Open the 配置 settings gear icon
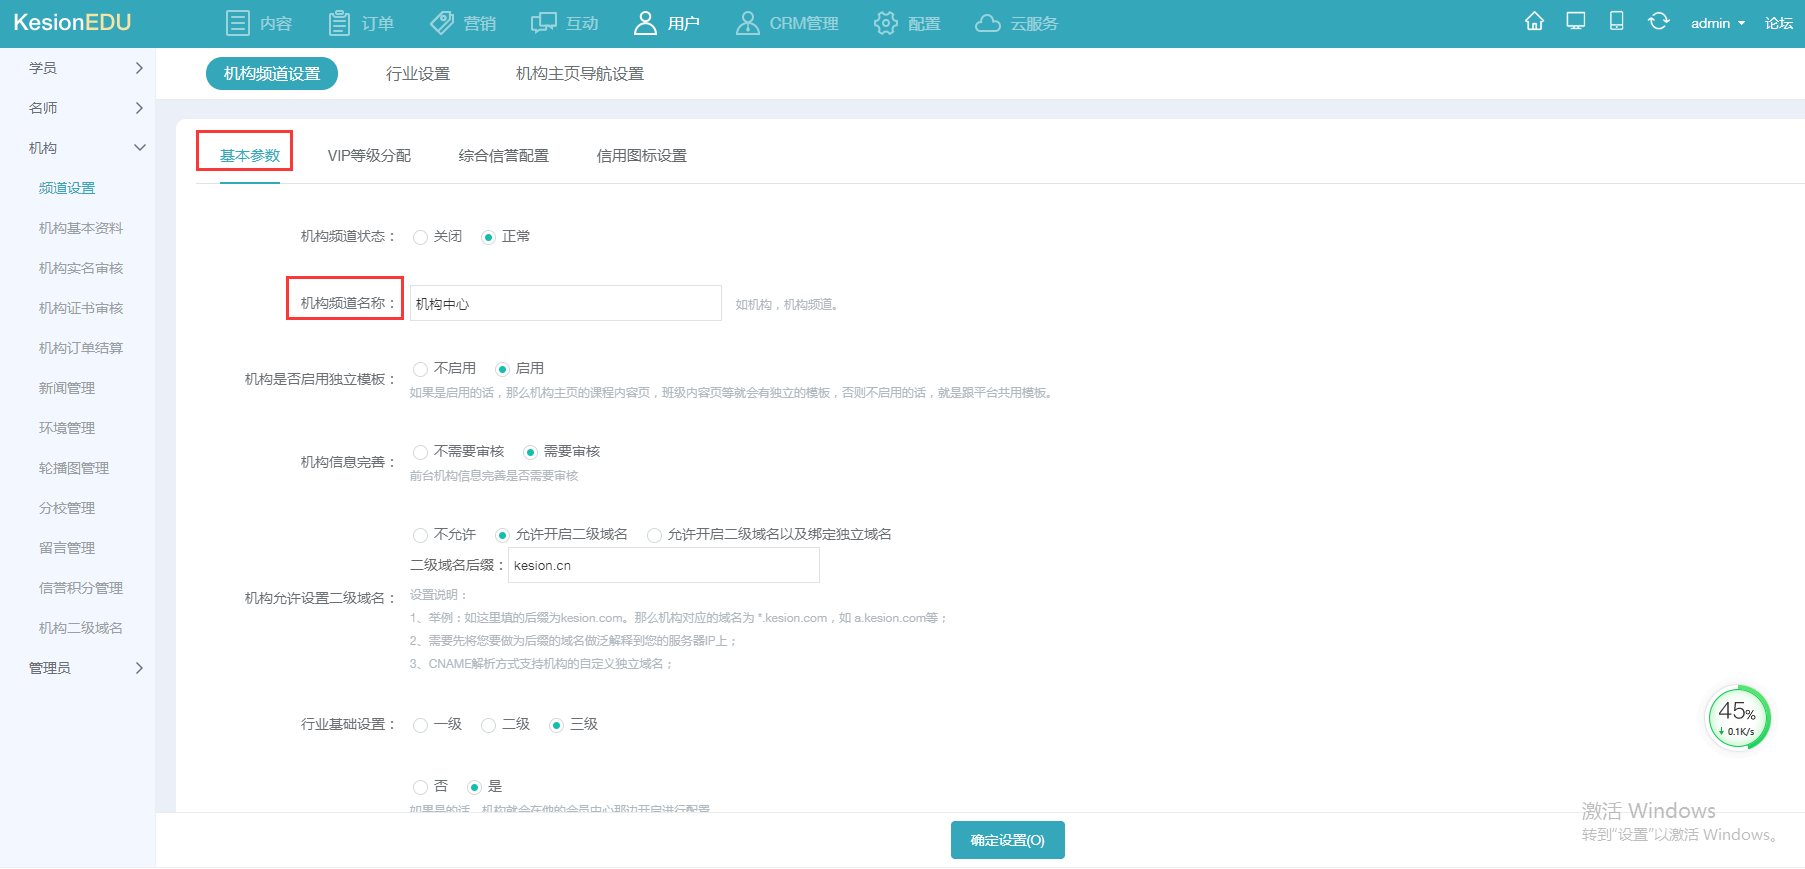The height and width of the screenshot is (869, 1805). 886,23
